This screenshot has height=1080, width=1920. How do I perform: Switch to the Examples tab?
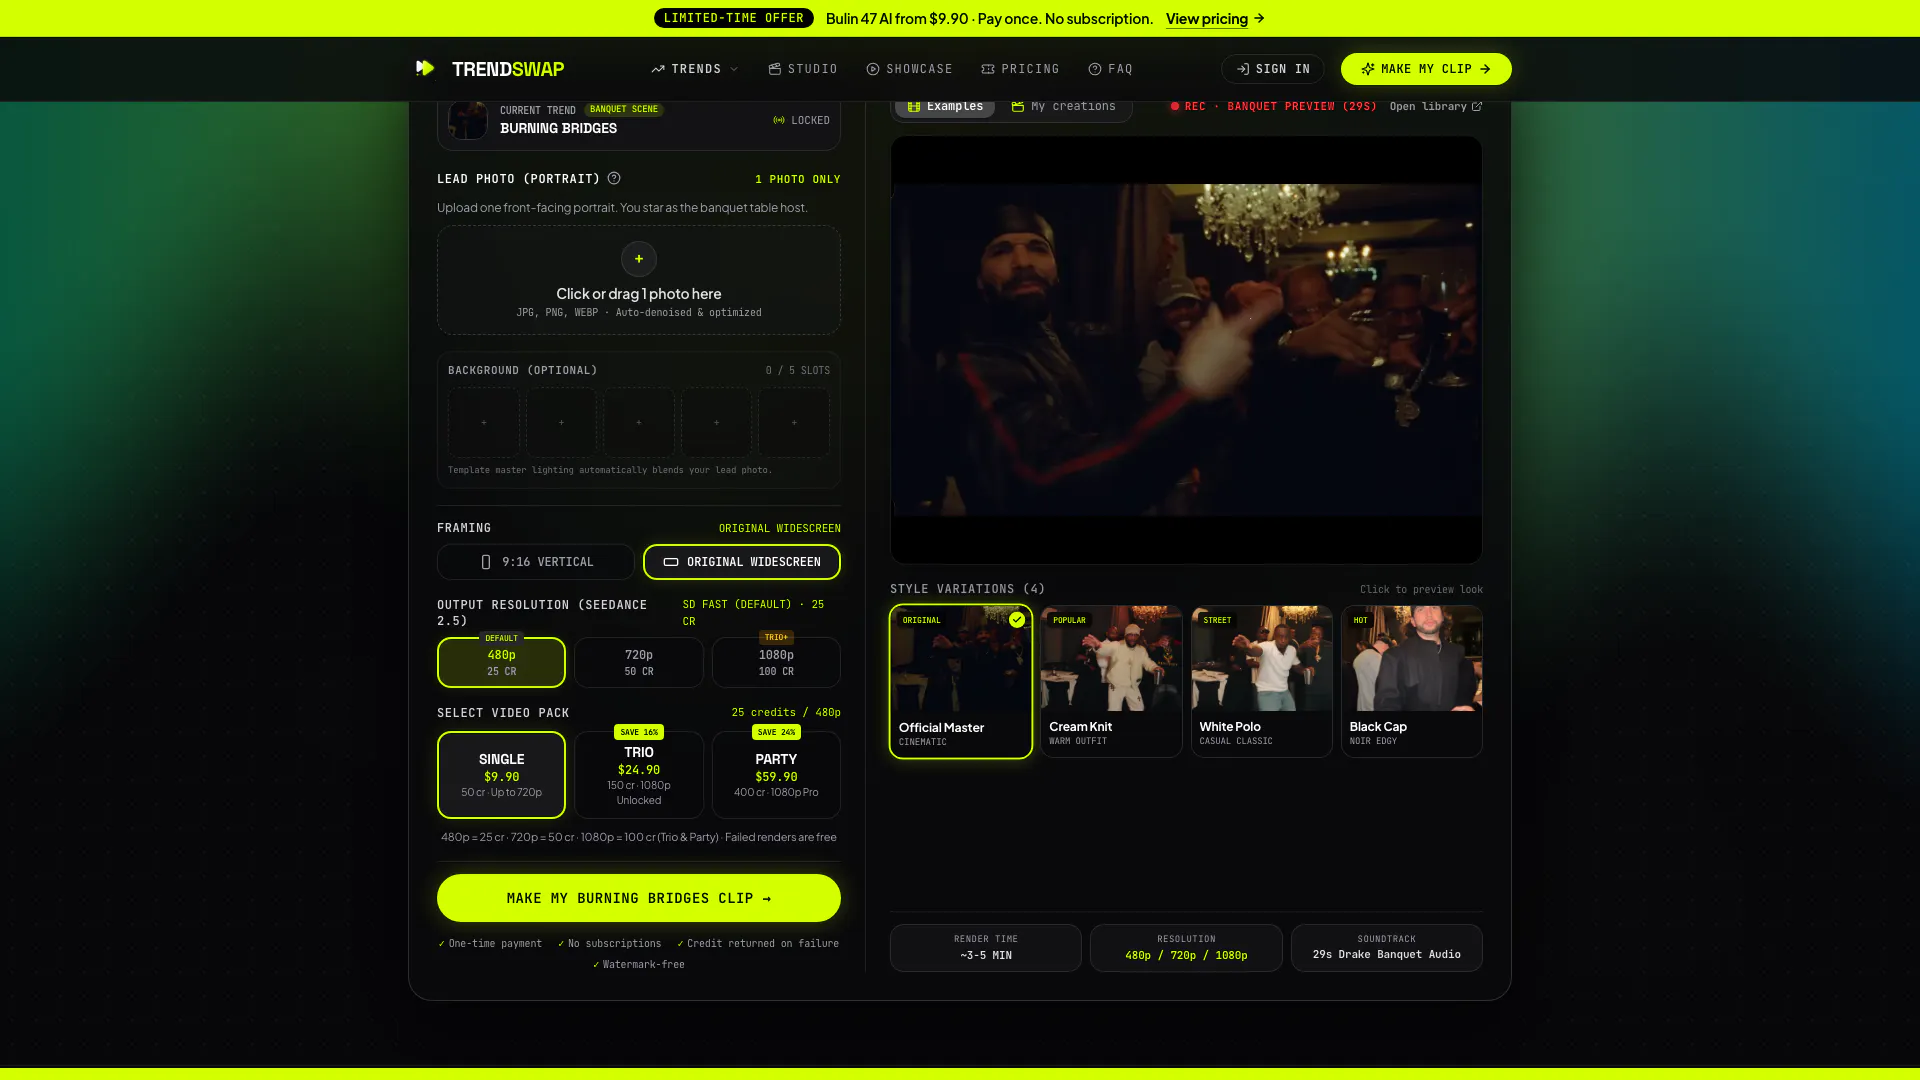945,106
